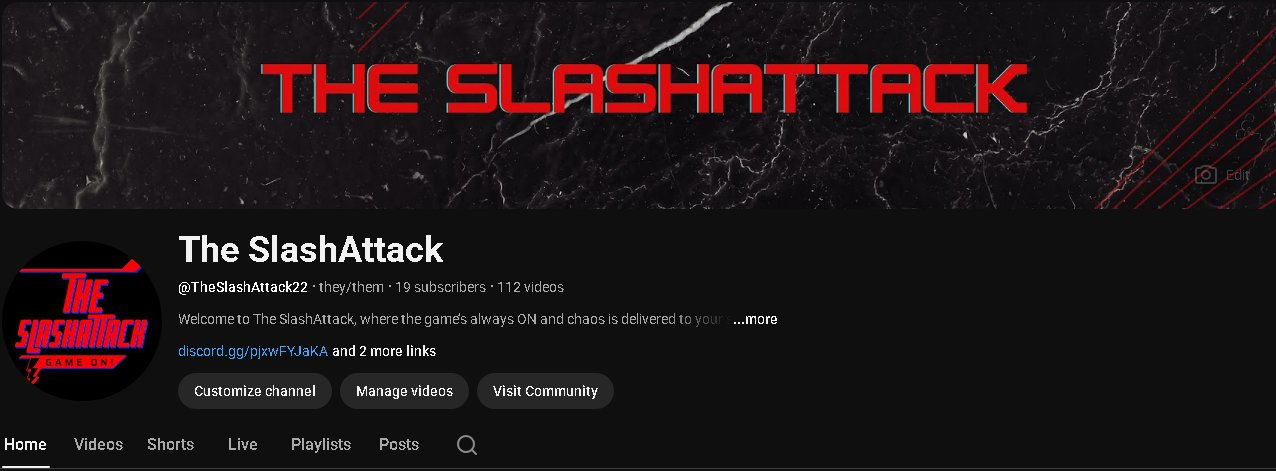This screenshot has height=471, width=1276.
Task: Open Manage videos
Action: (404, 391)
